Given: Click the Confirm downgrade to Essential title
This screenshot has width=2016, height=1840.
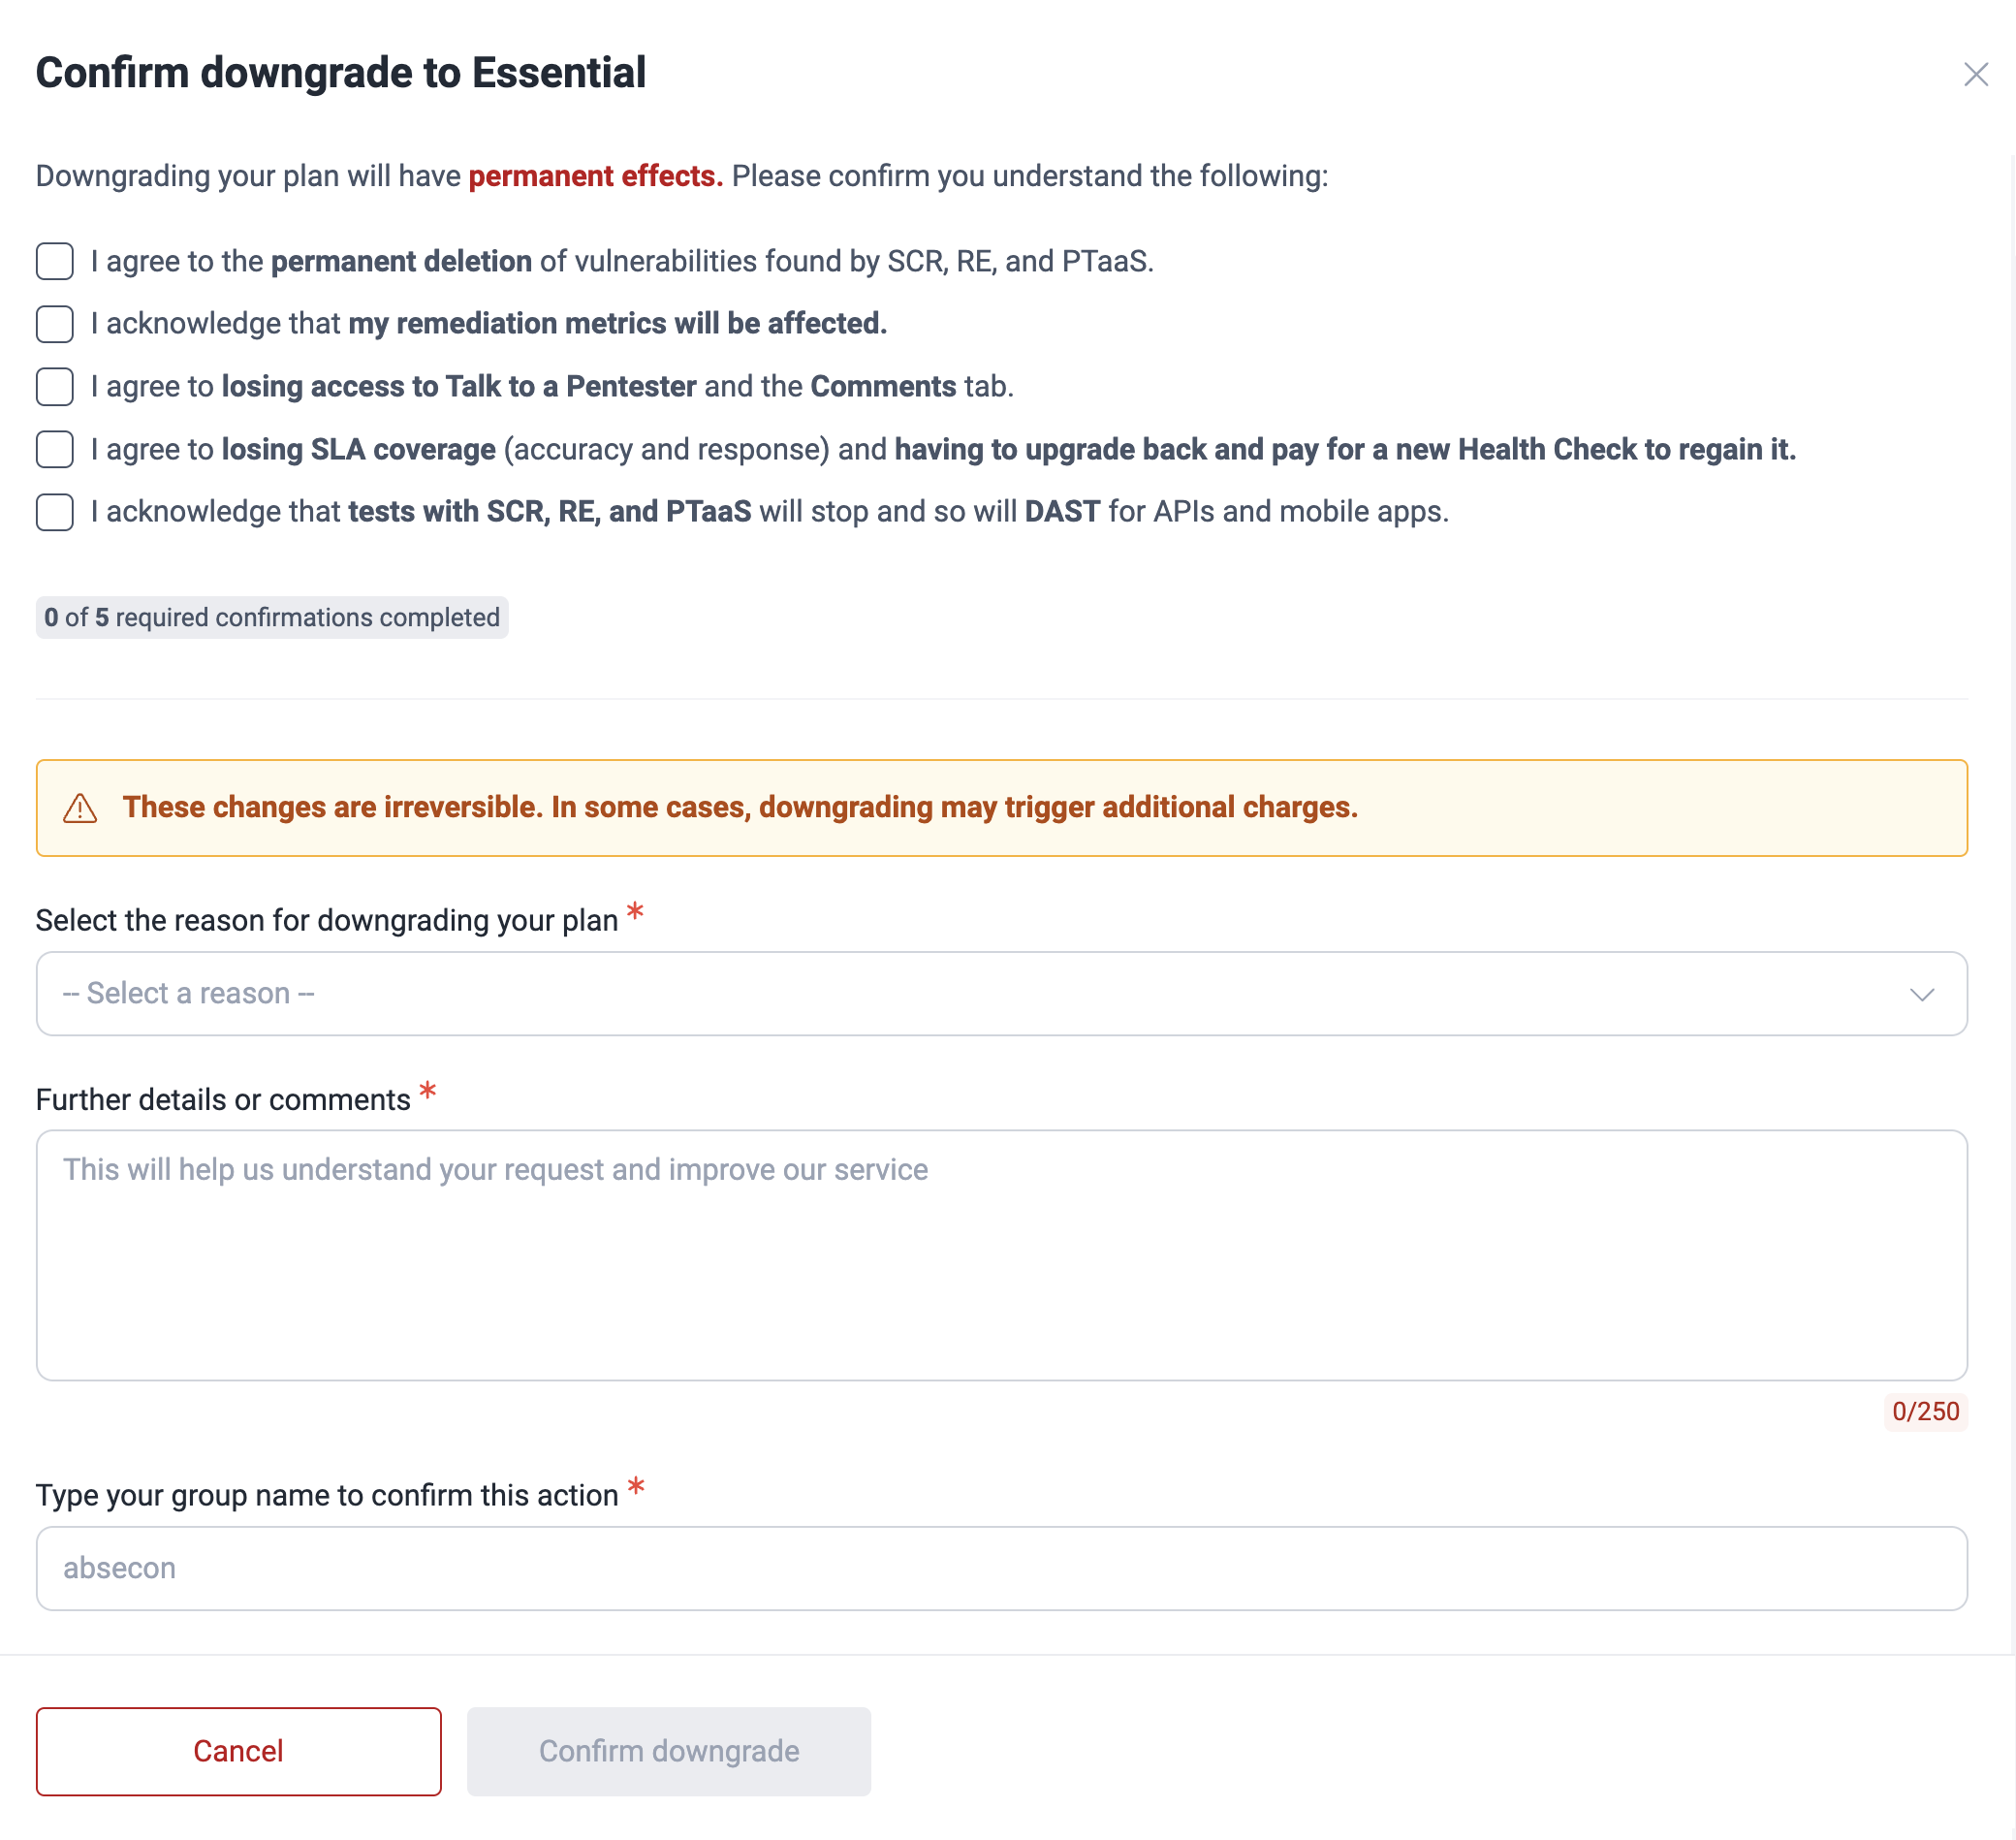Looking at the screenshot, I should pos(341,71).
